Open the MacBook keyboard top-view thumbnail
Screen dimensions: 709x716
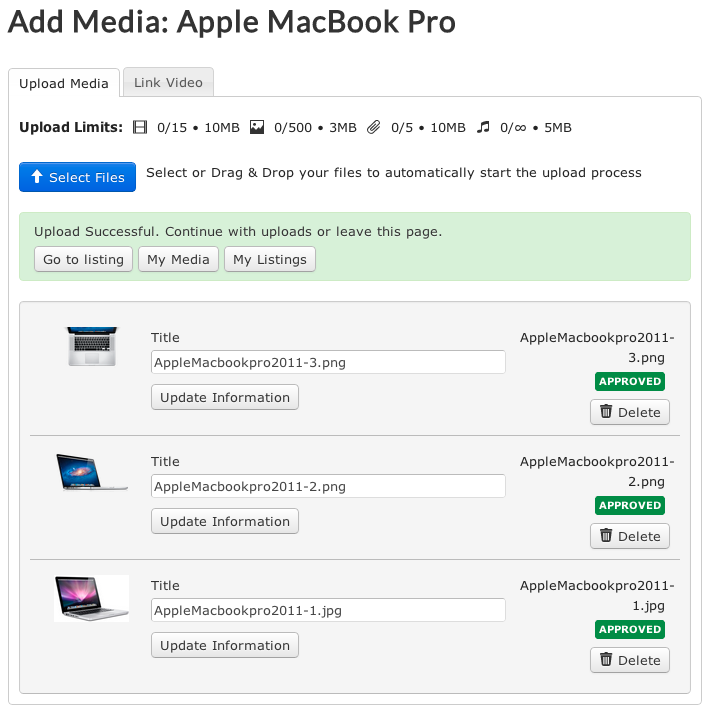point(92,345)
